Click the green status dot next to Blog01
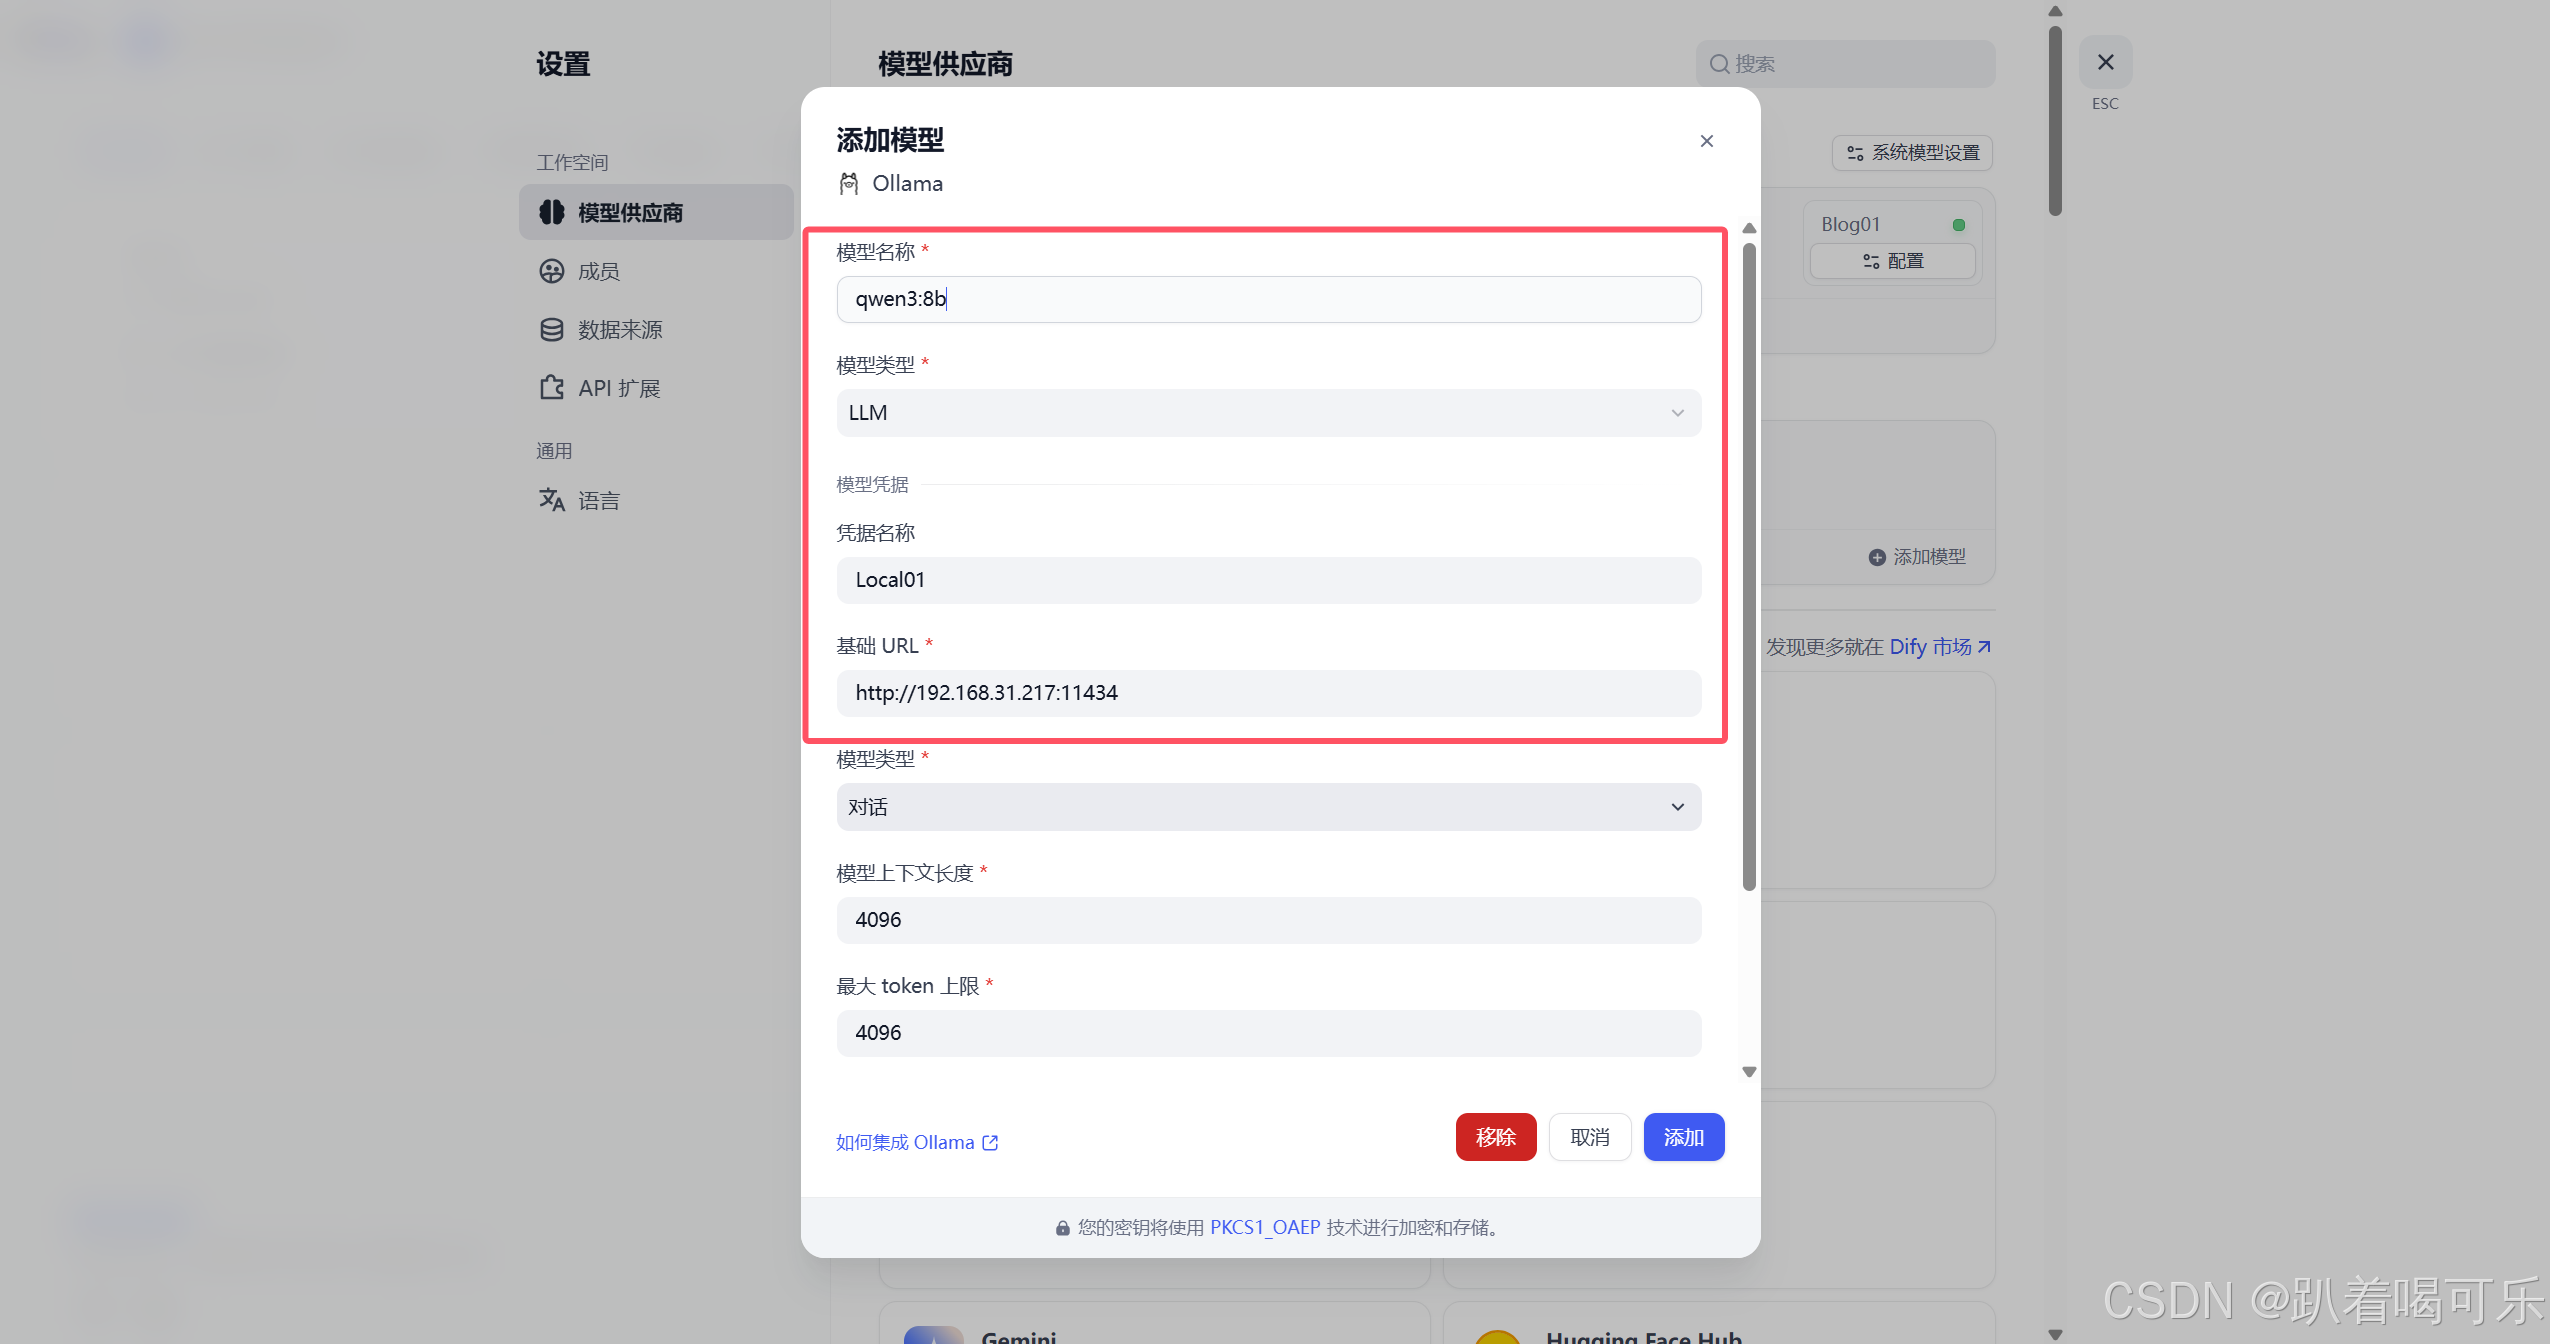This screenshot has height=1344, width=2550. (1958, 225)
